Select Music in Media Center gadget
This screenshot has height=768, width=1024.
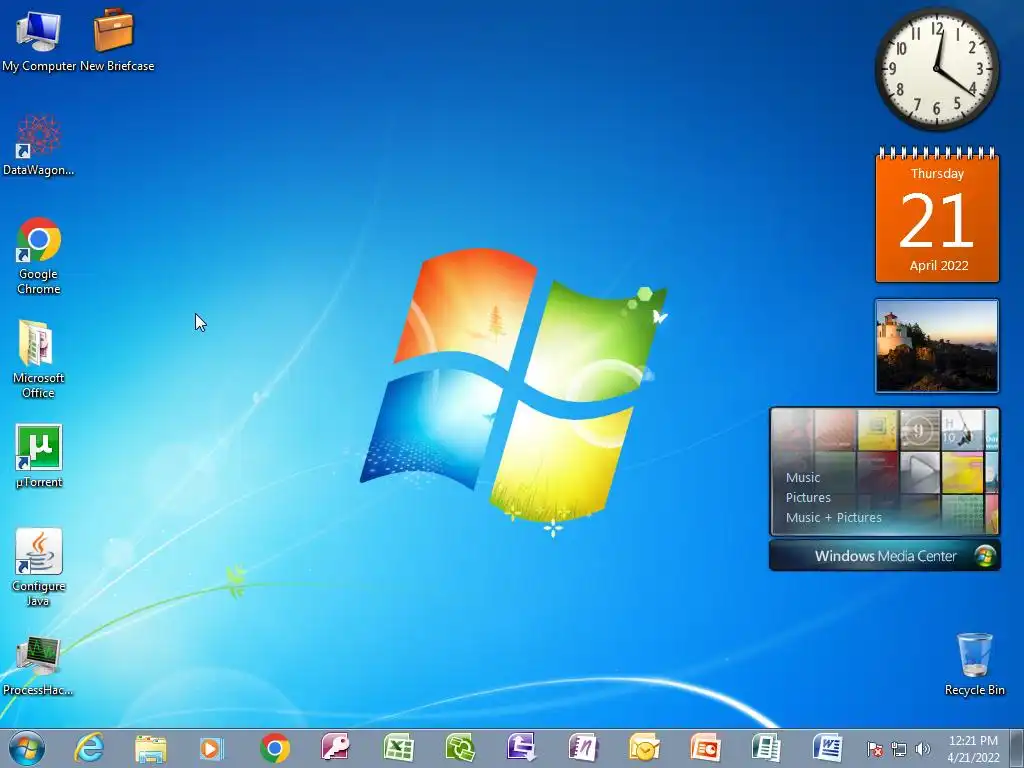(803, 477)
